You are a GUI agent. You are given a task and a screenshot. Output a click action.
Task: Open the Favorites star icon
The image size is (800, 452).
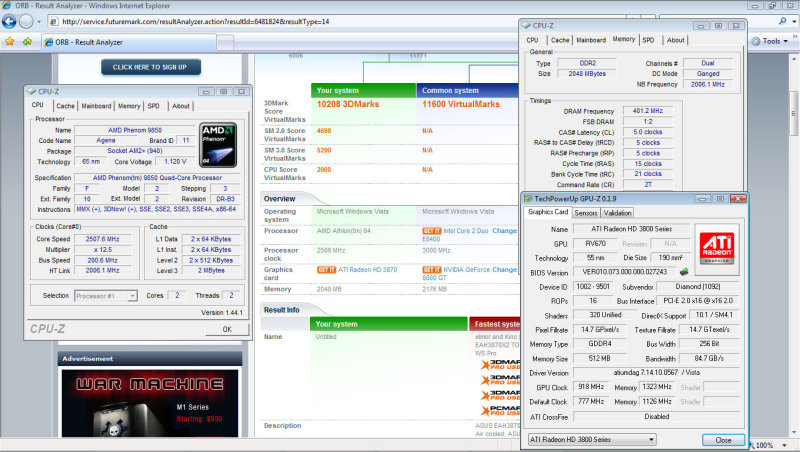pyautogui.click(x=9, y=42)
